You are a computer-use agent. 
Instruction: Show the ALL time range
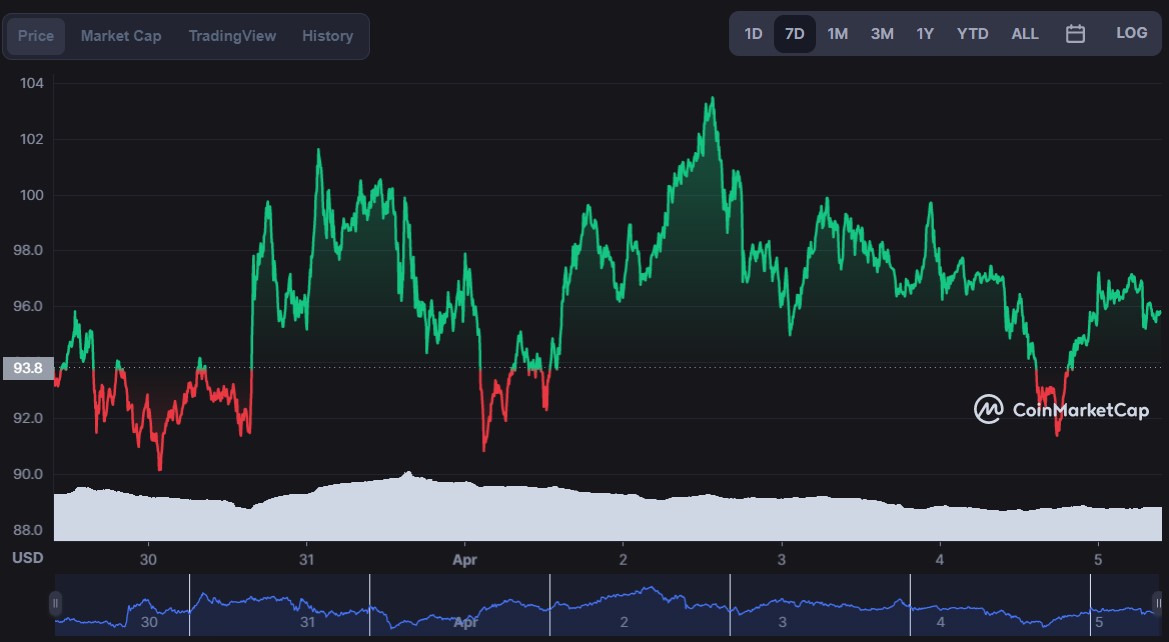pyautogui.click(x=1024, y=34)
